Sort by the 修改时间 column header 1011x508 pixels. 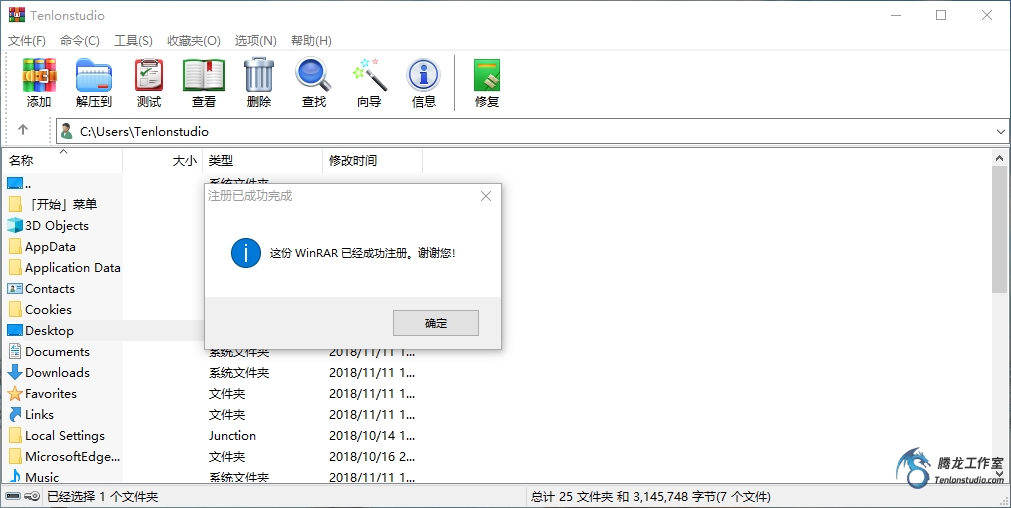pyautogui.click(x=373, y=161)
